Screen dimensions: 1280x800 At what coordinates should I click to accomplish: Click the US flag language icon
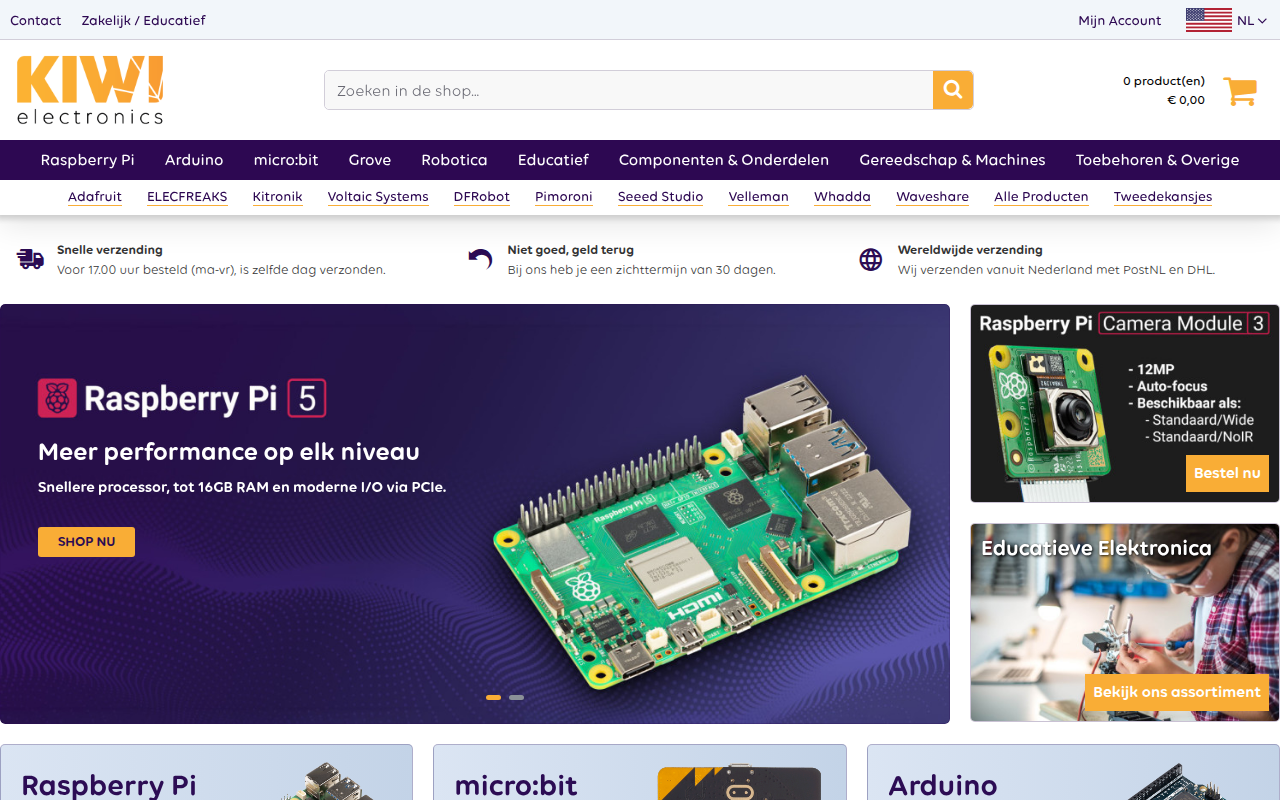tap(1208, 20)
